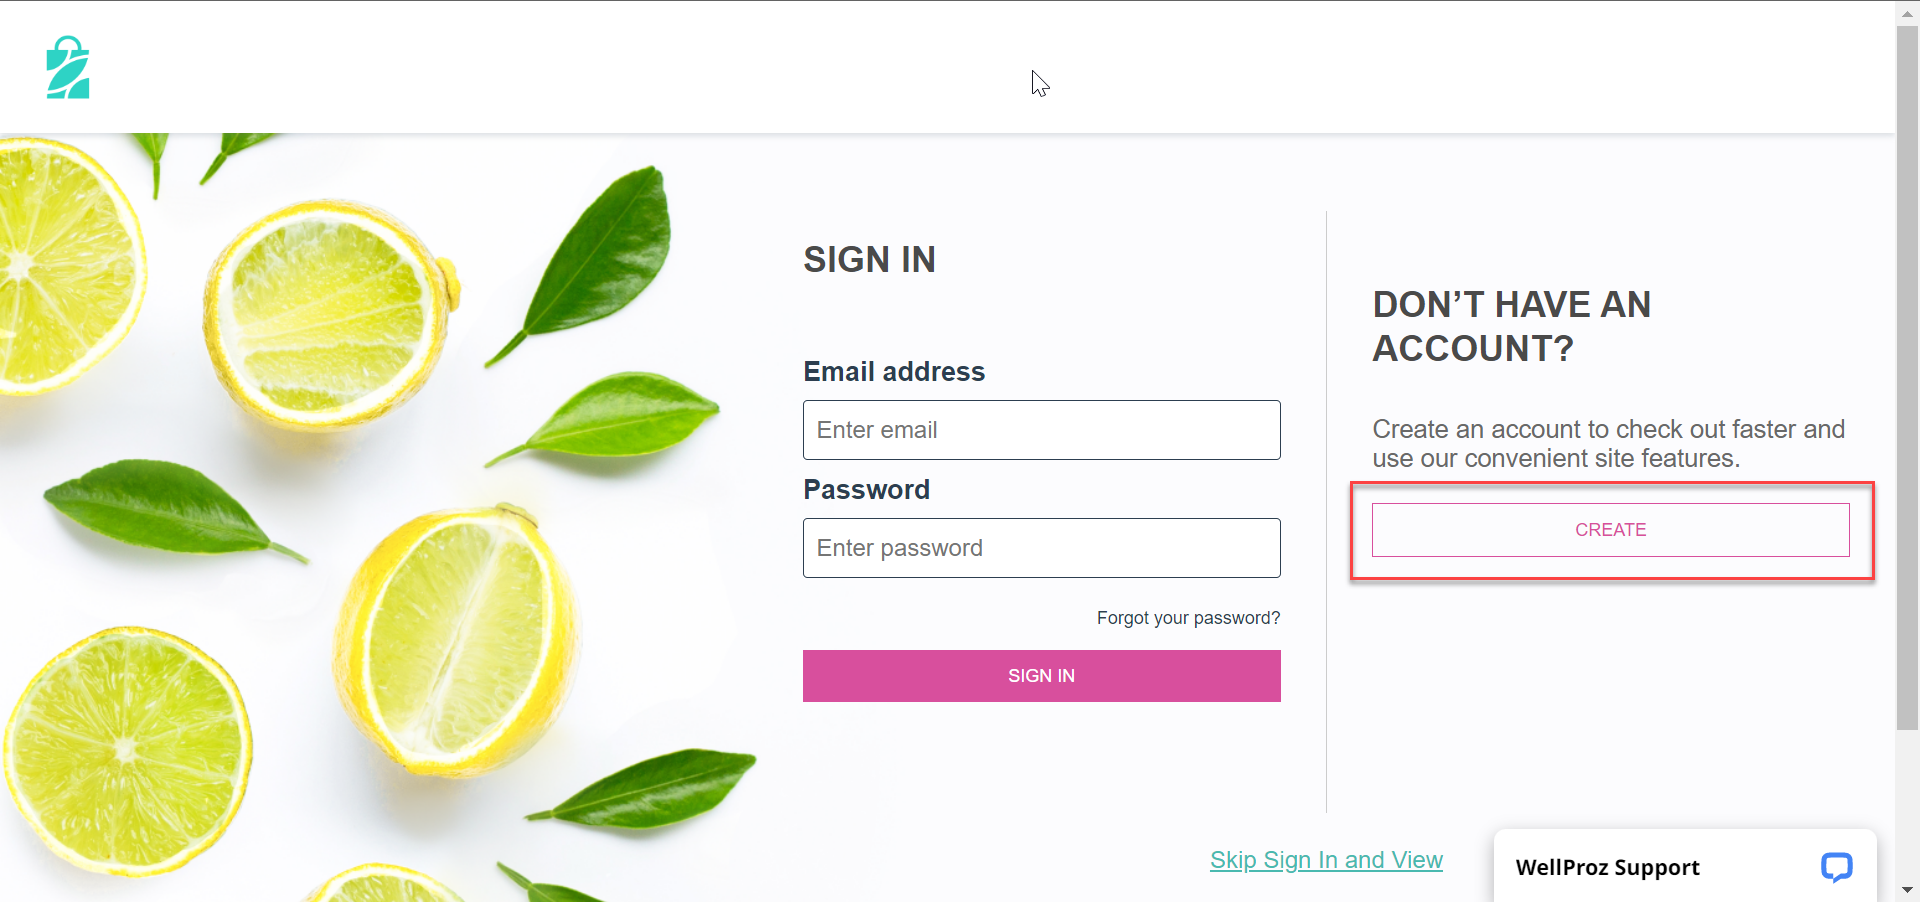The height and width of the screenshot is (902, 1920).
Task: Focus the Enter email field
Action: (1041, 430)
